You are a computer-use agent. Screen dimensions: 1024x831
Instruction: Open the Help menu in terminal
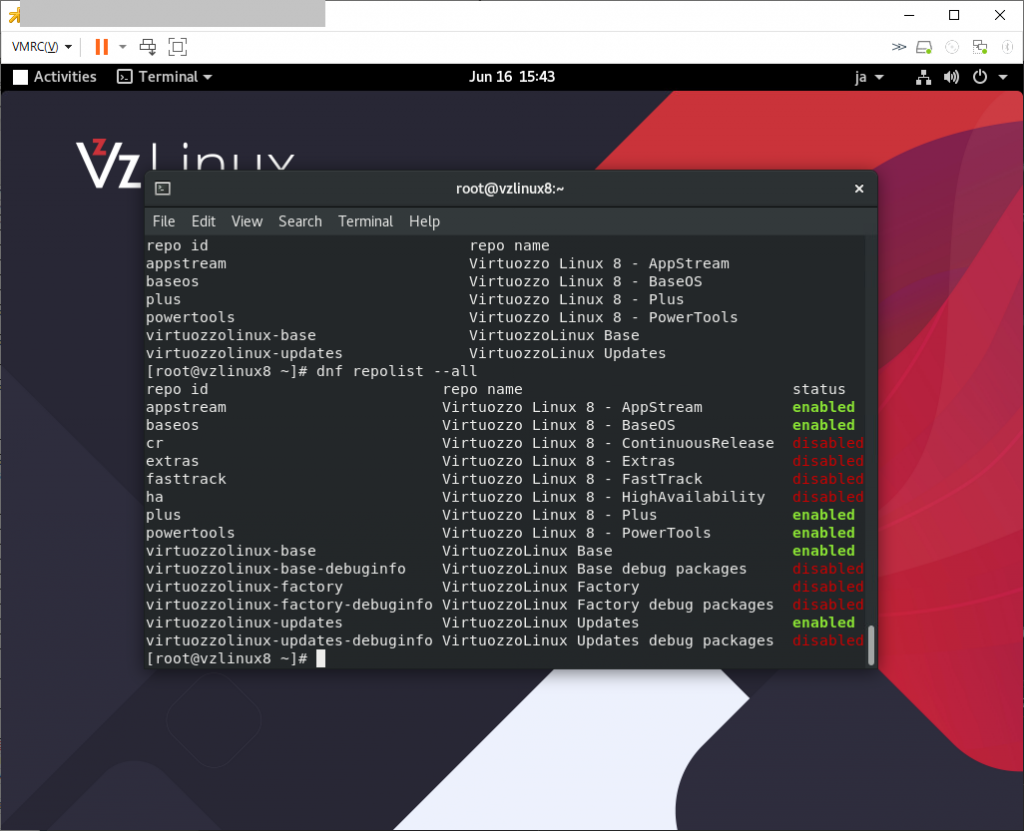click(x=424, y=221)
